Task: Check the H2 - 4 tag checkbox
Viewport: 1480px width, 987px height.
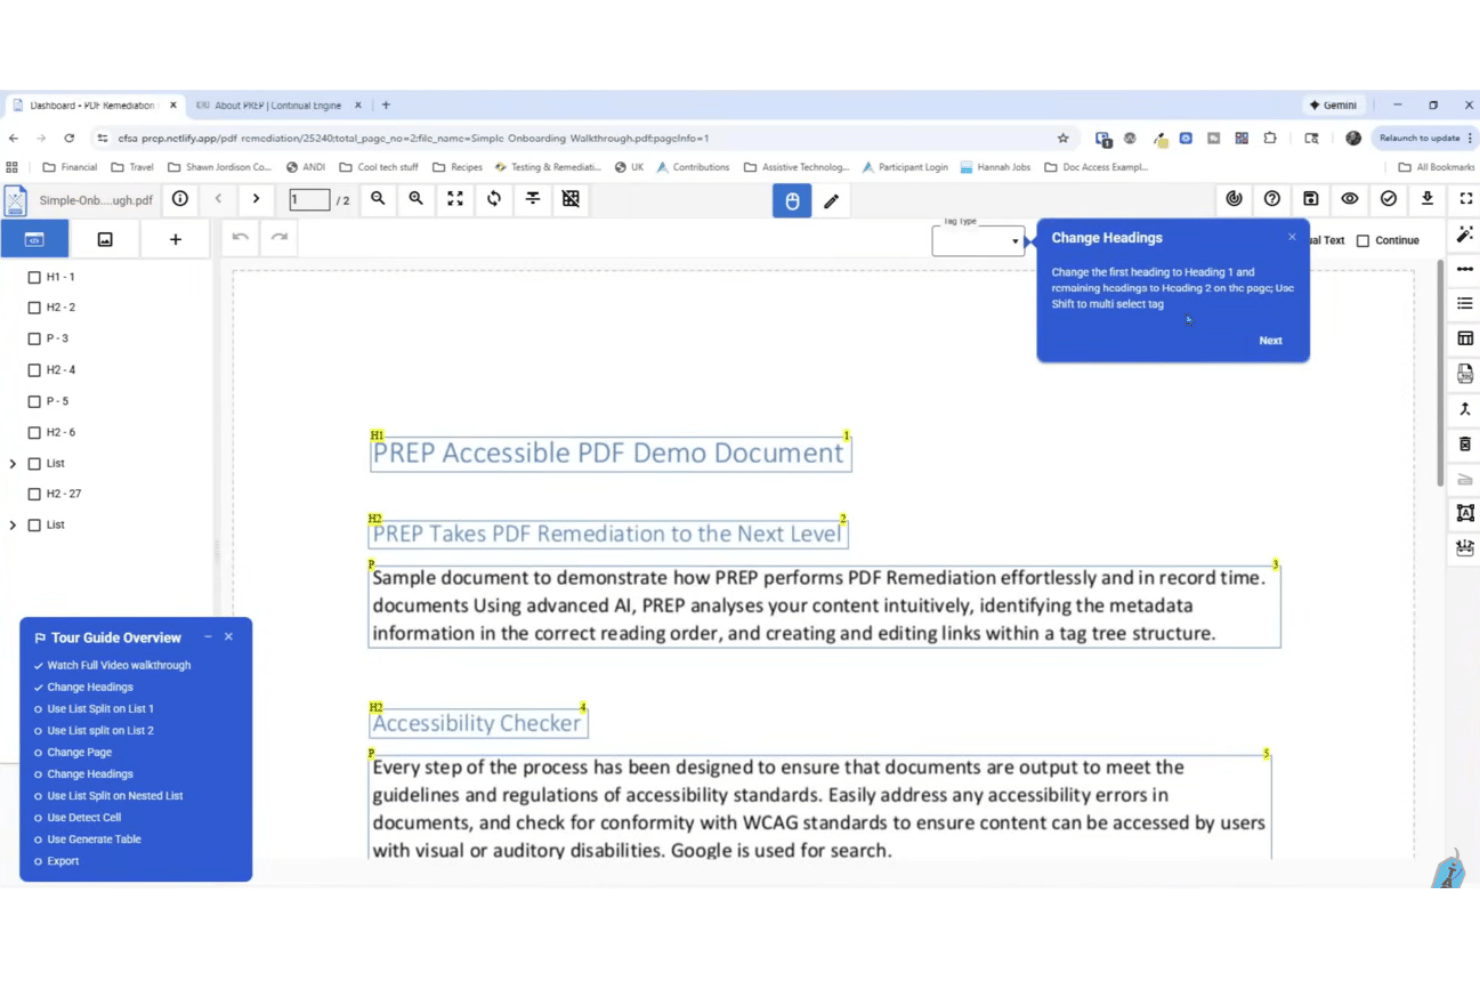Action: 34,370
